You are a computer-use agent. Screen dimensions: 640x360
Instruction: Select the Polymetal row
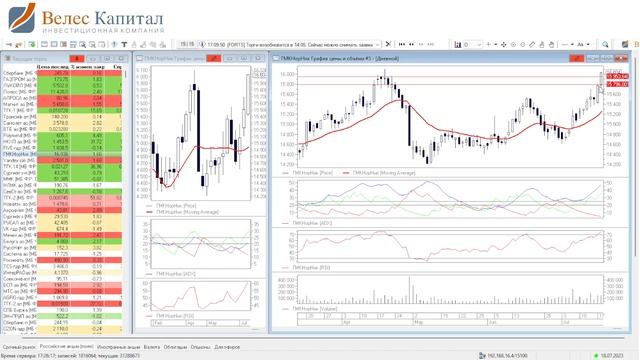tap(62, 136)
